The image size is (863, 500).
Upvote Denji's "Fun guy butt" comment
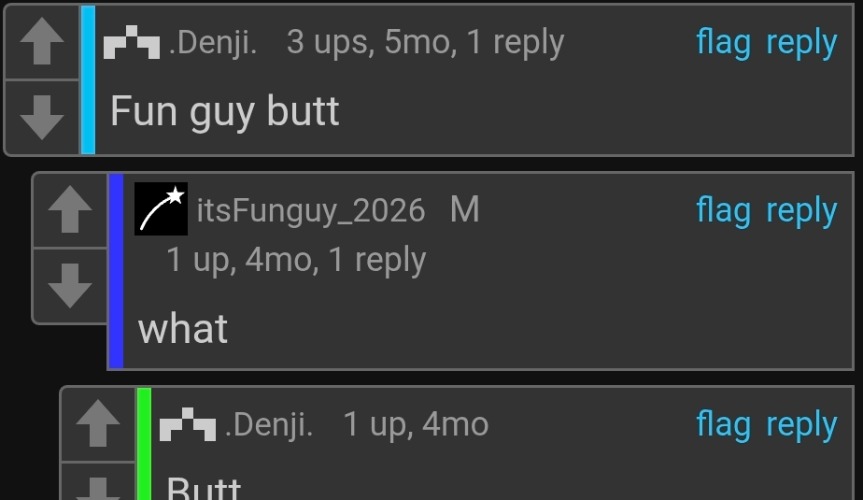pos(42,42)
